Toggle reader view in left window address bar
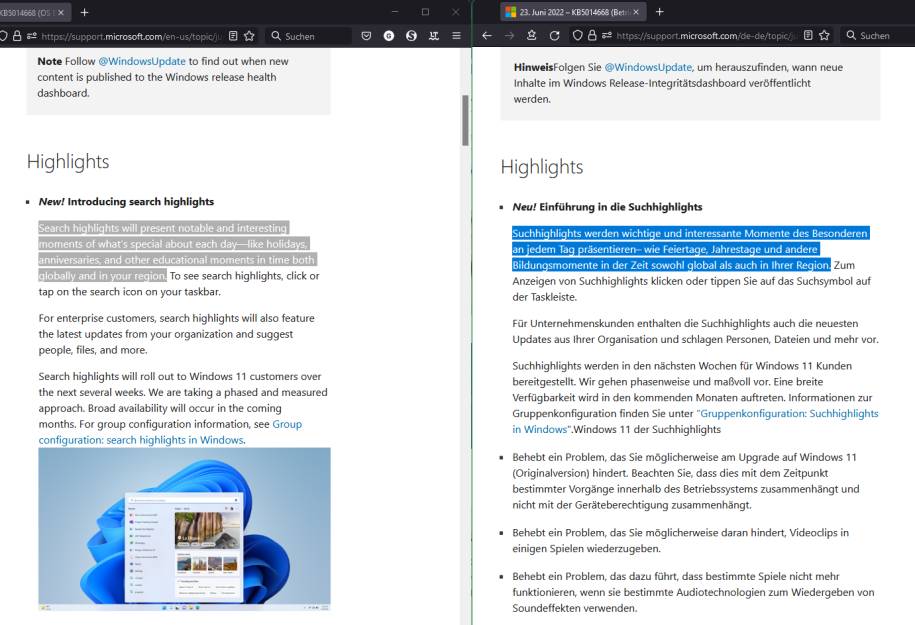 (x=233, y=36)
